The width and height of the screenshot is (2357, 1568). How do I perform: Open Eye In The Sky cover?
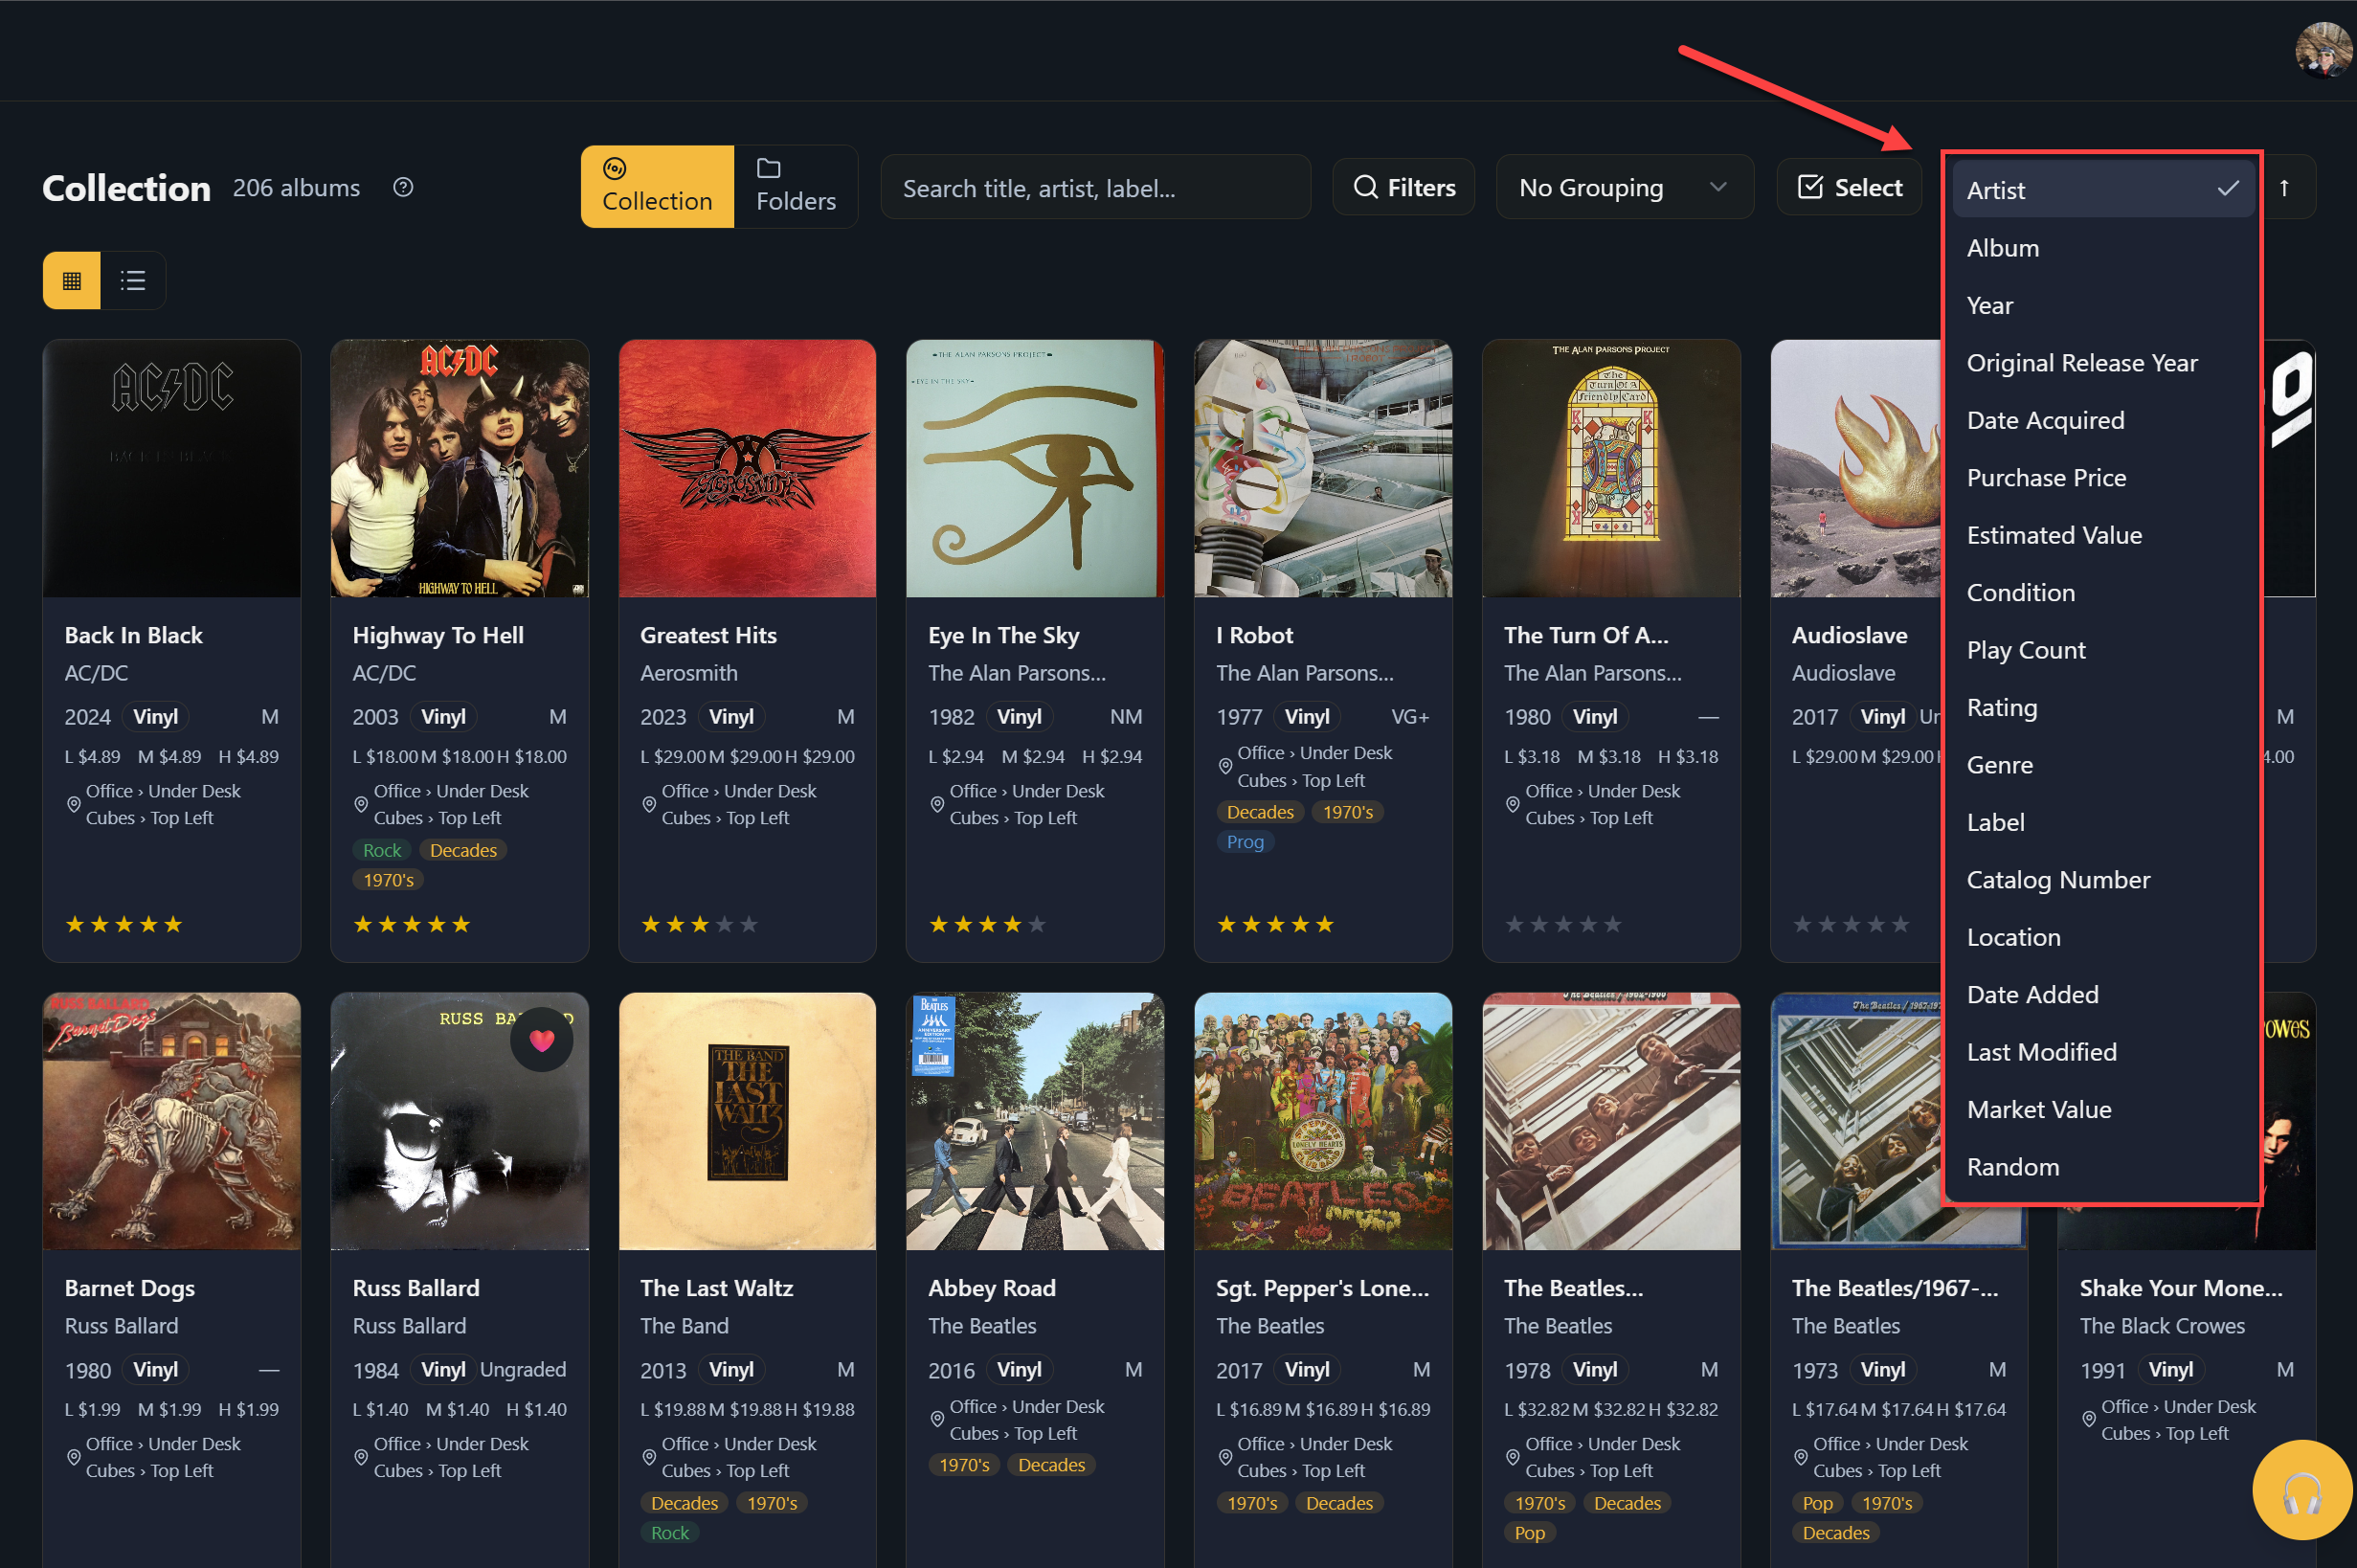coord(1035,469)
